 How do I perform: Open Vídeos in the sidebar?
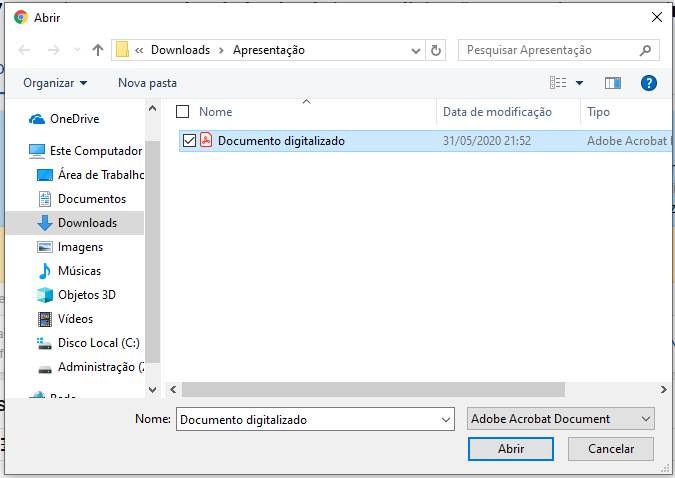[x=75, y=319]
